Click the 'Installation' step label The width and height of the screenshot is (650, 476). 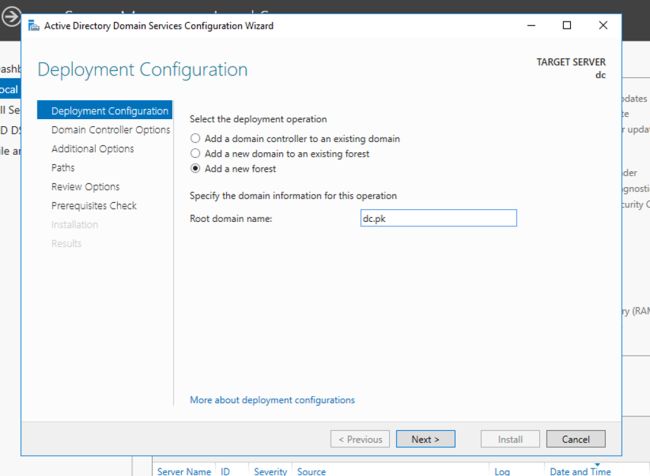pos(75,225)
